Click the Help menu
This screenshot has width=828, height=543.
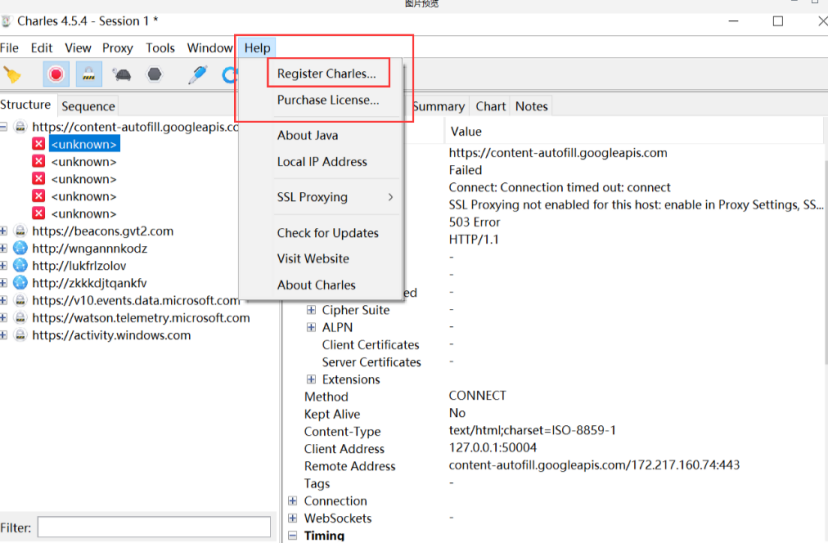click(257, 48)
